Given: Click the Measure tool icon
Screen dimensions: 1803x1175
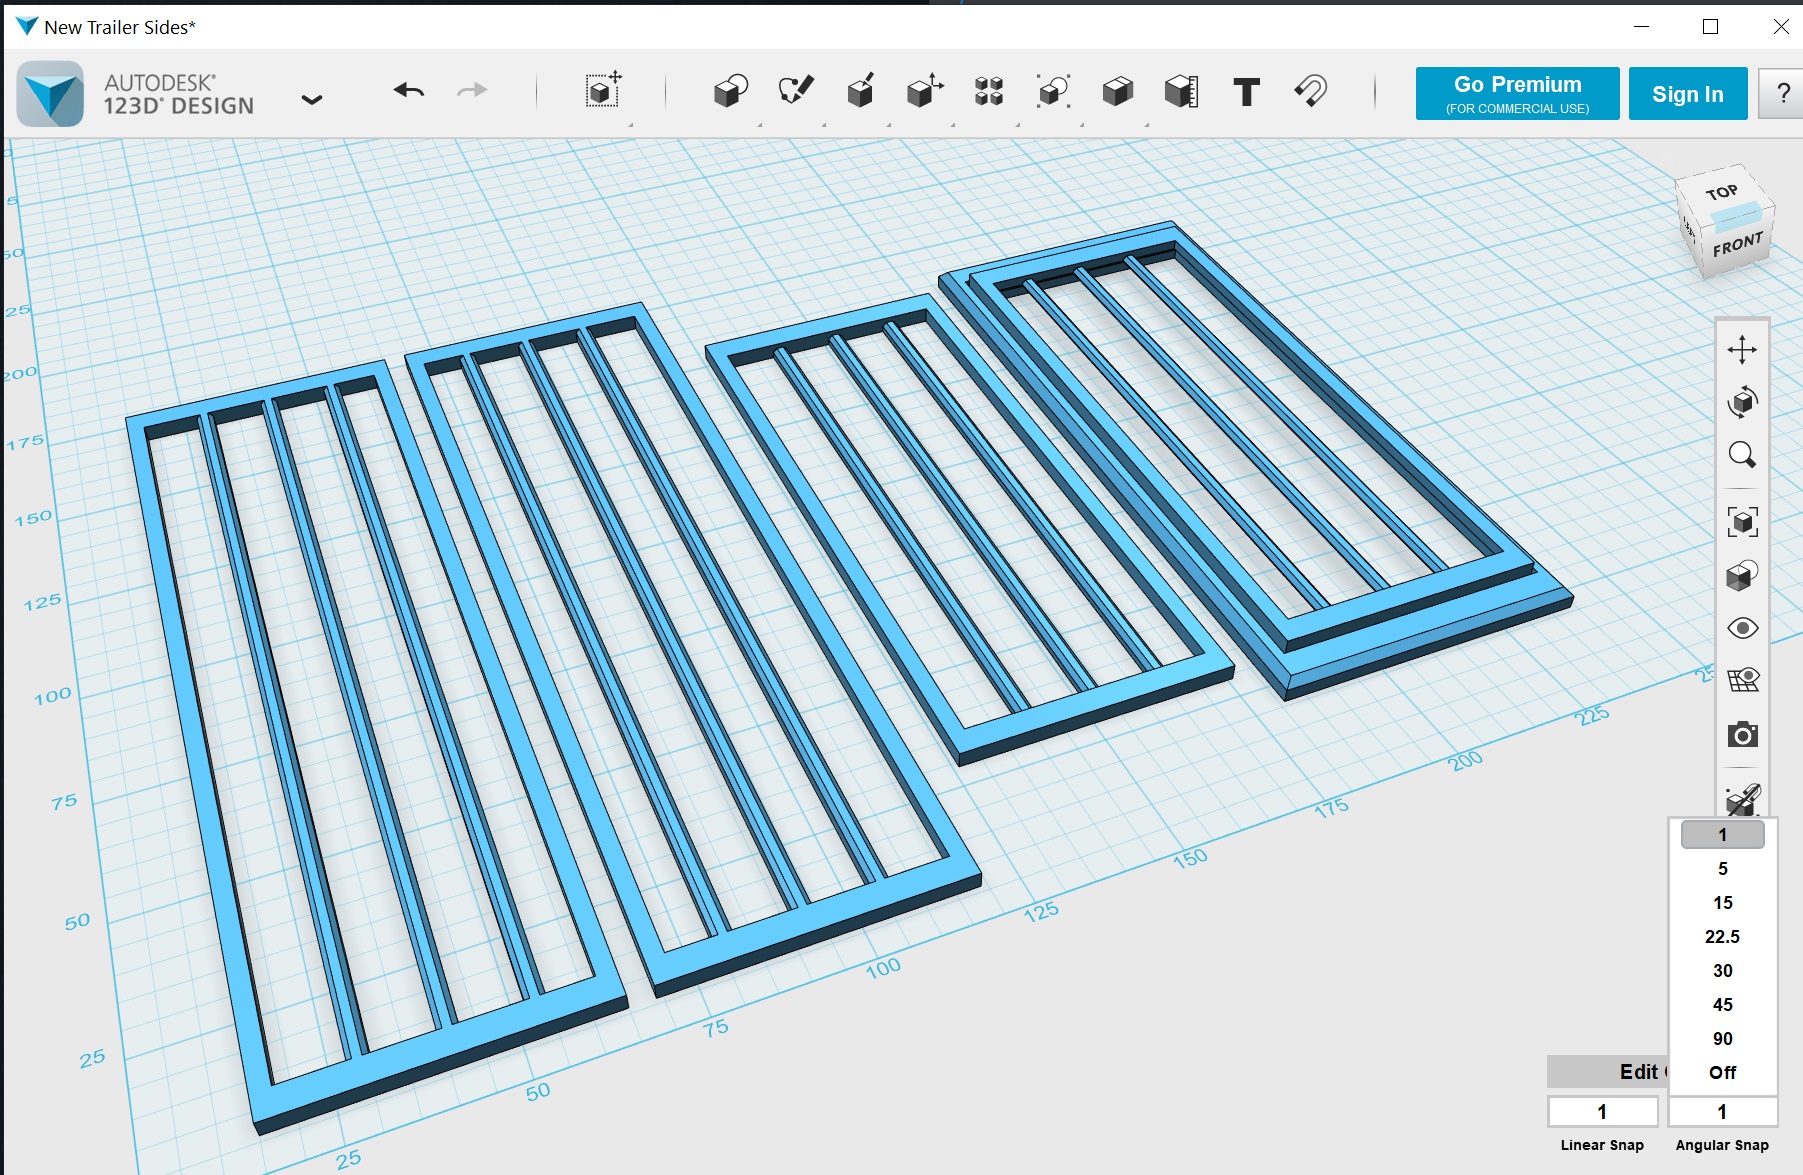Looking at the screenshot, I should point(1182,92).
